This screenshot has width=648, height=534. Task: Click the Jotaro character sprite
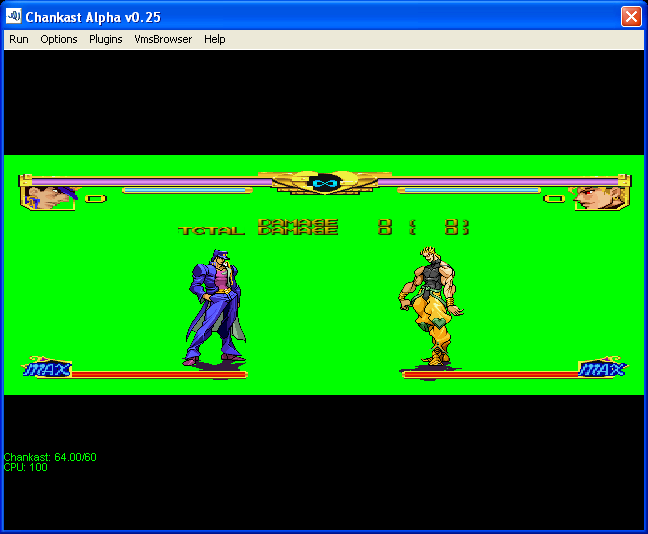click(216, 308)
